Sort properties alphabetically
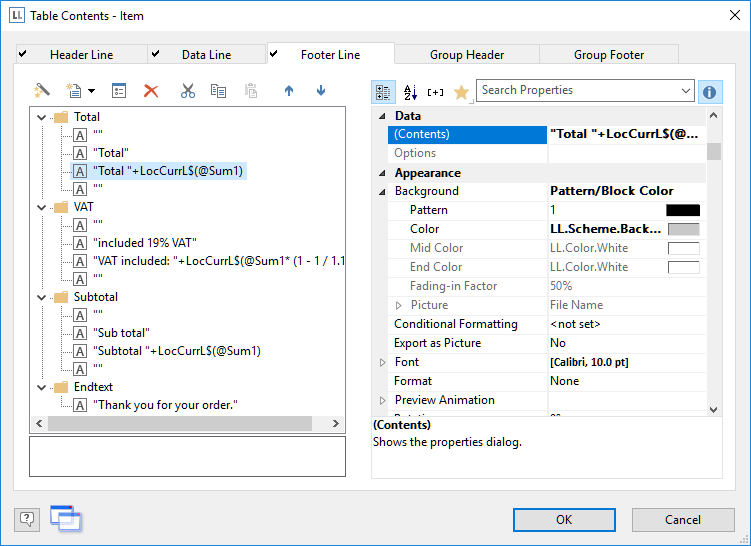 [410, 92]
